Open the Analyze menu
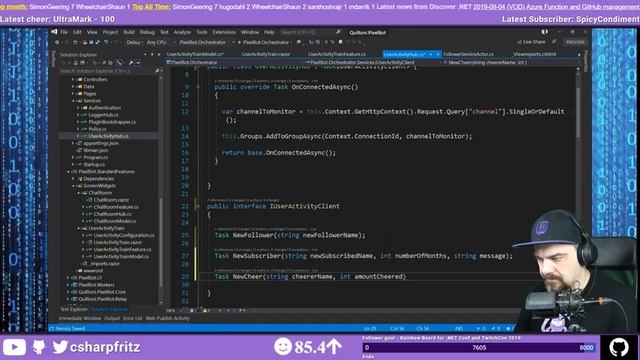The image size is (640, 360). pyautogui.click(x=182, y=32)
